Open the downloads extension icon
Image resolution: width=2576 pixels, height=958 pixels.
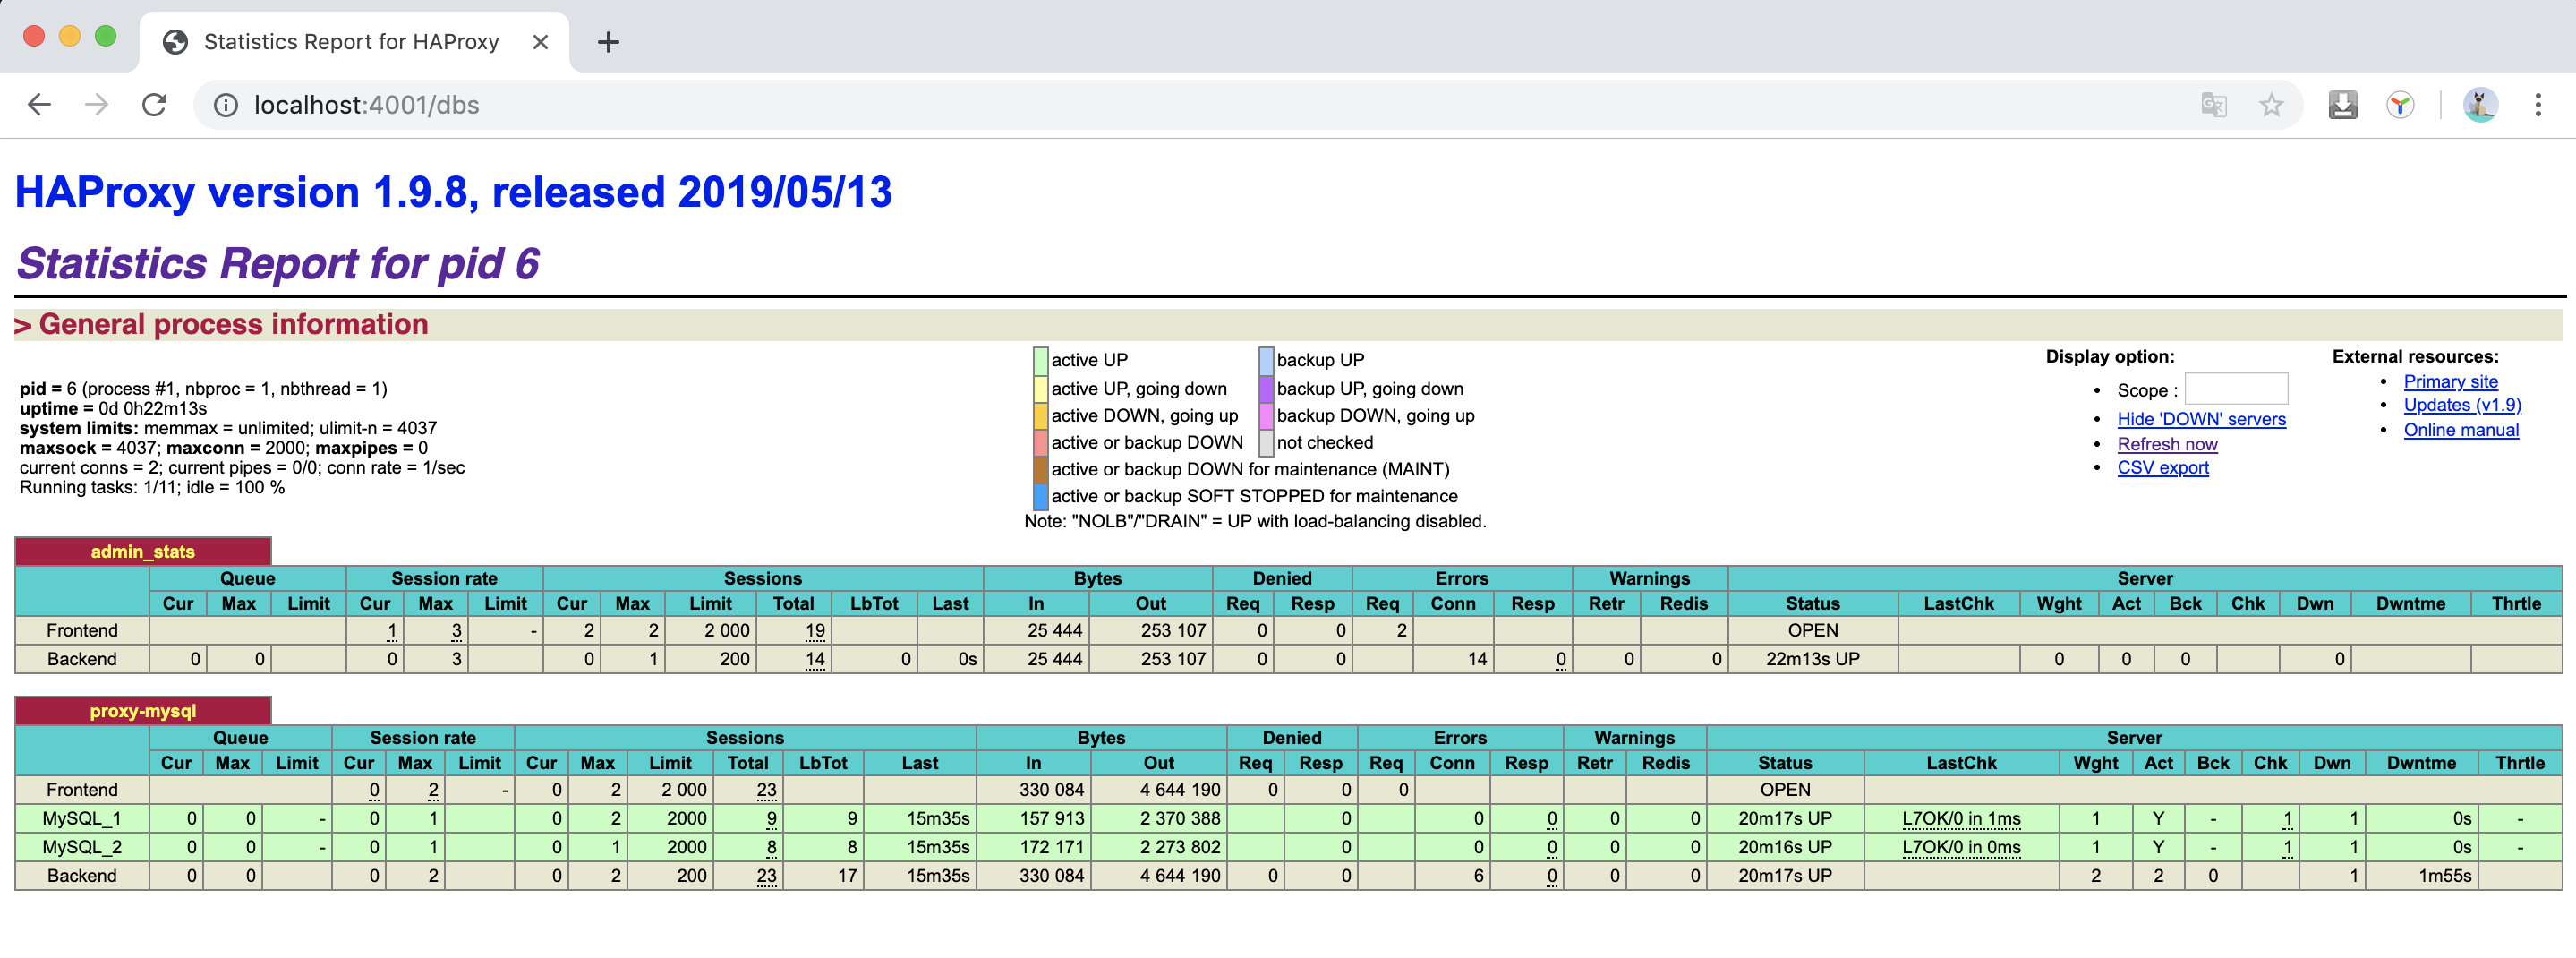[x=2343, y=104]
